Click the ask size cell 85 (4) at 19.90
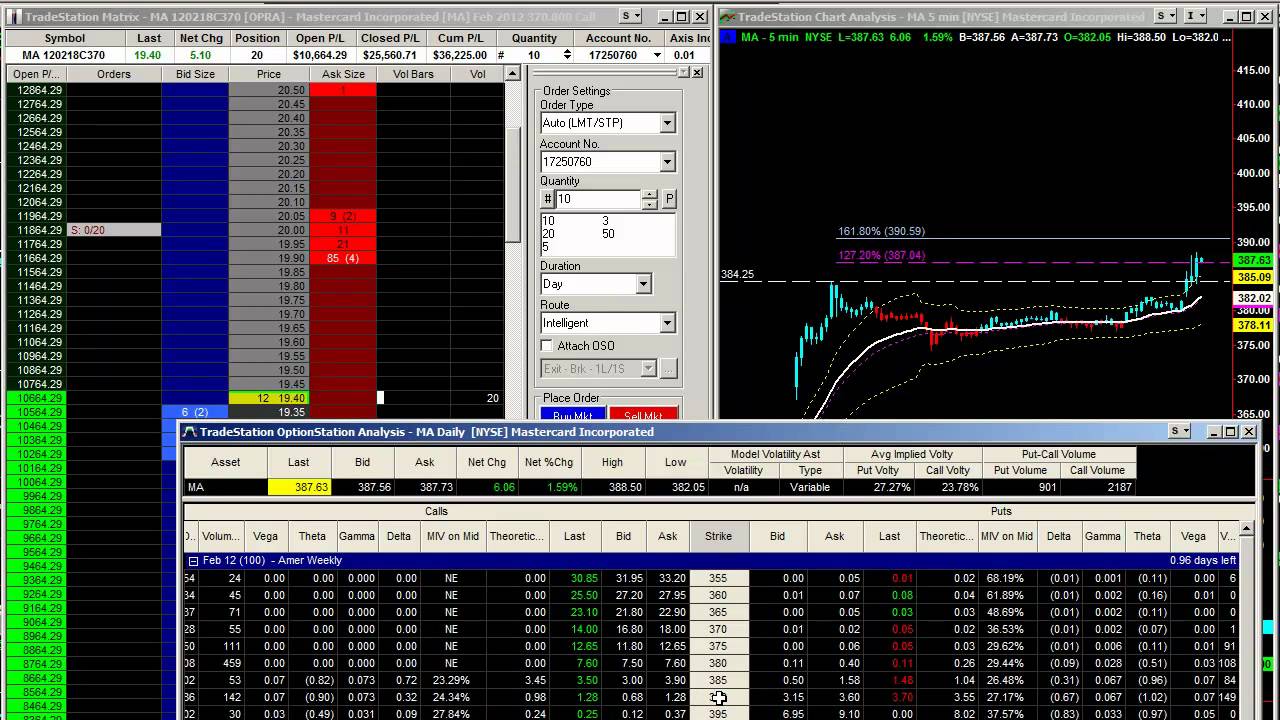The height and width of the screenshot is (720, 1280). click(343, 258)
